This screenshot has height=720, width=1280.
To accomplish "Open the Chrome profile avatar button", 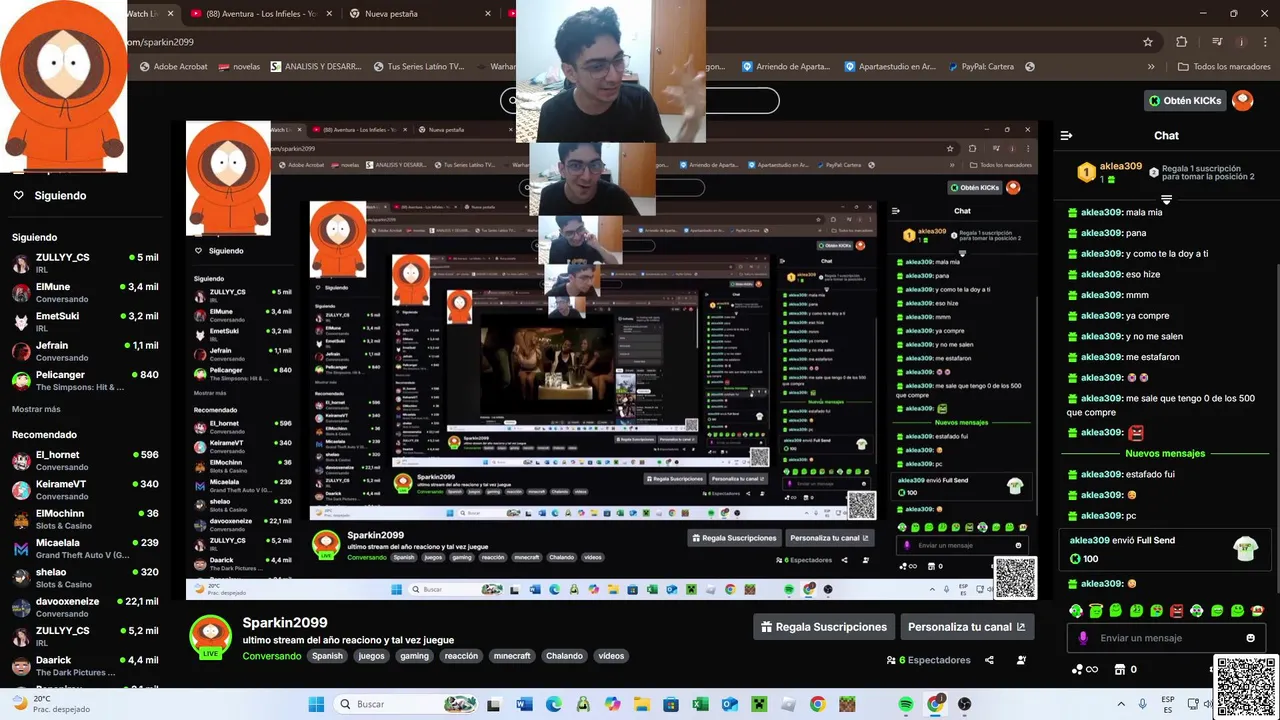I will (1241, 42).
